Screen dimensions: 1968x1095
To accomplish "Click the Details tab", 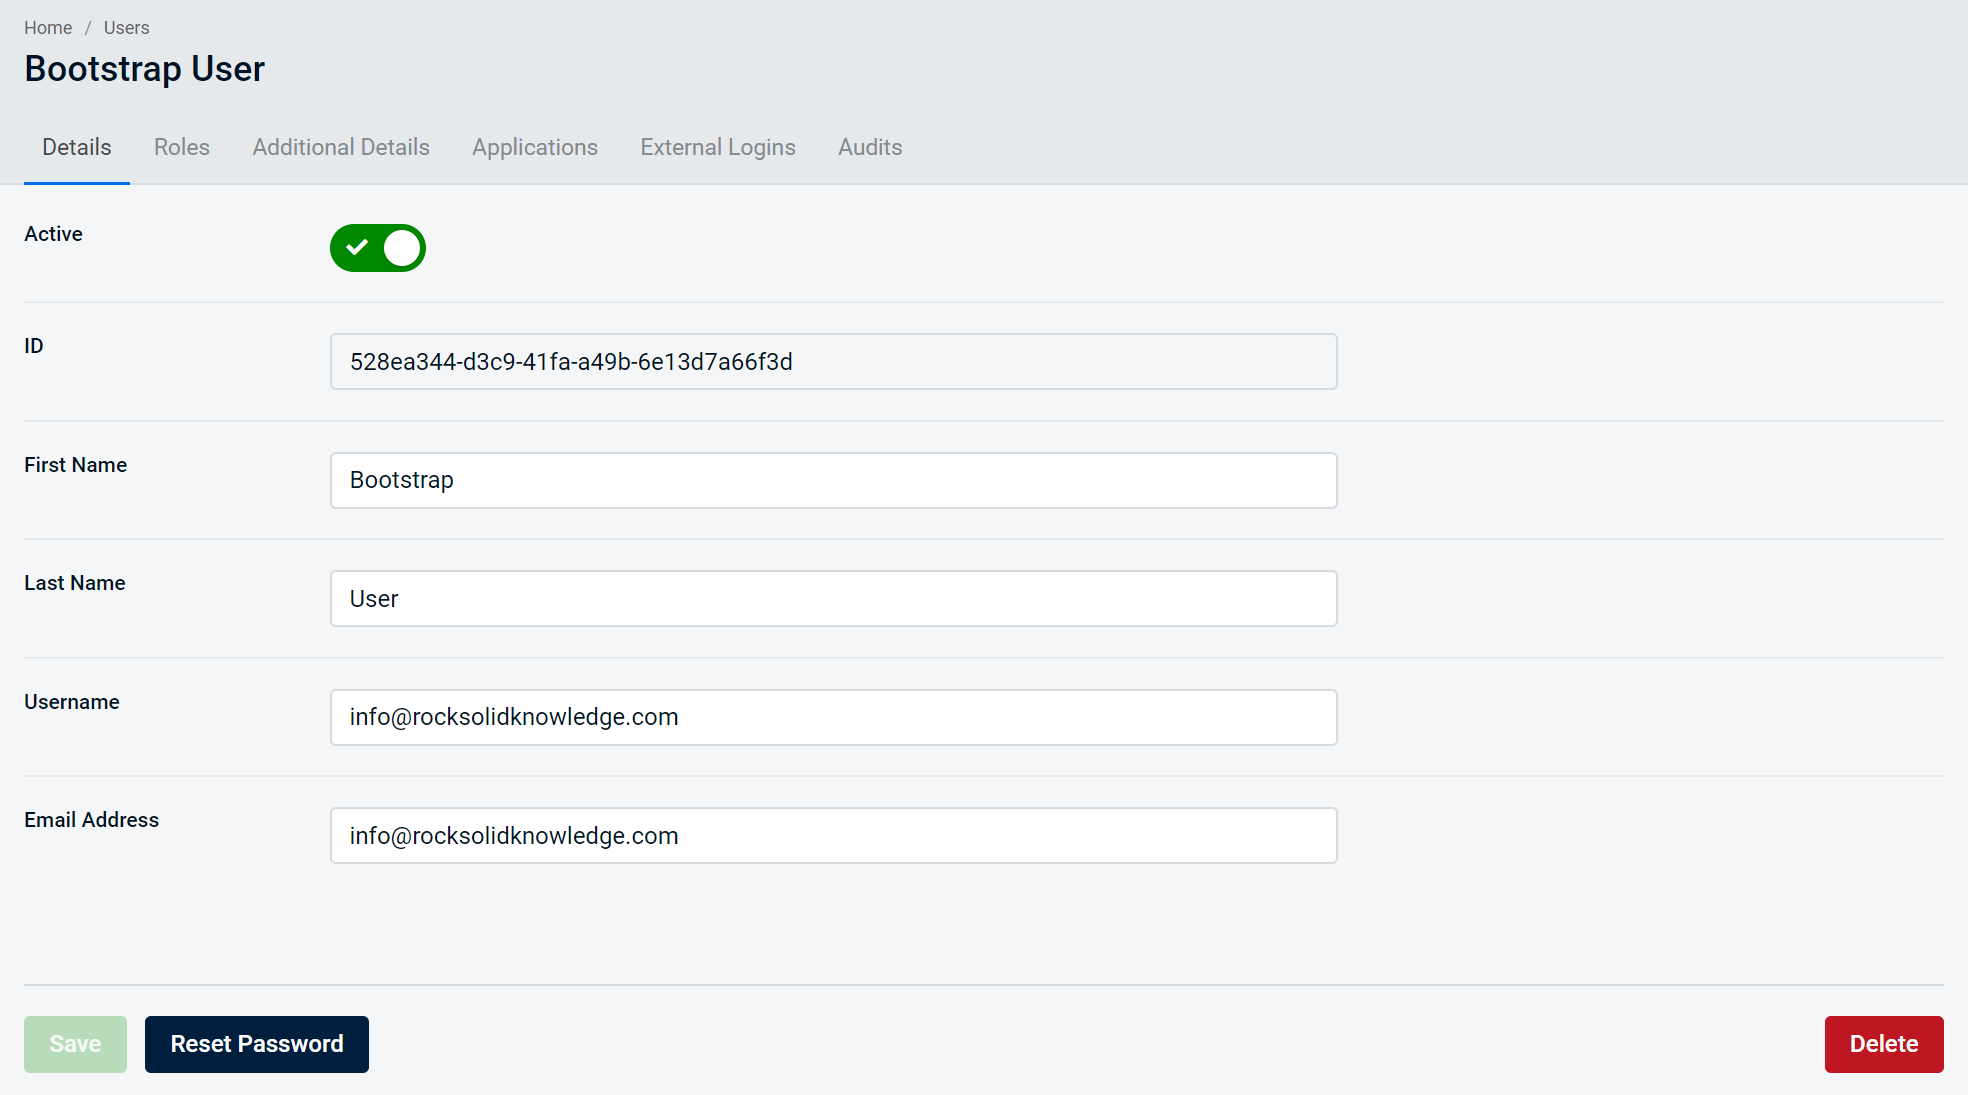I will tap(75, 147).
